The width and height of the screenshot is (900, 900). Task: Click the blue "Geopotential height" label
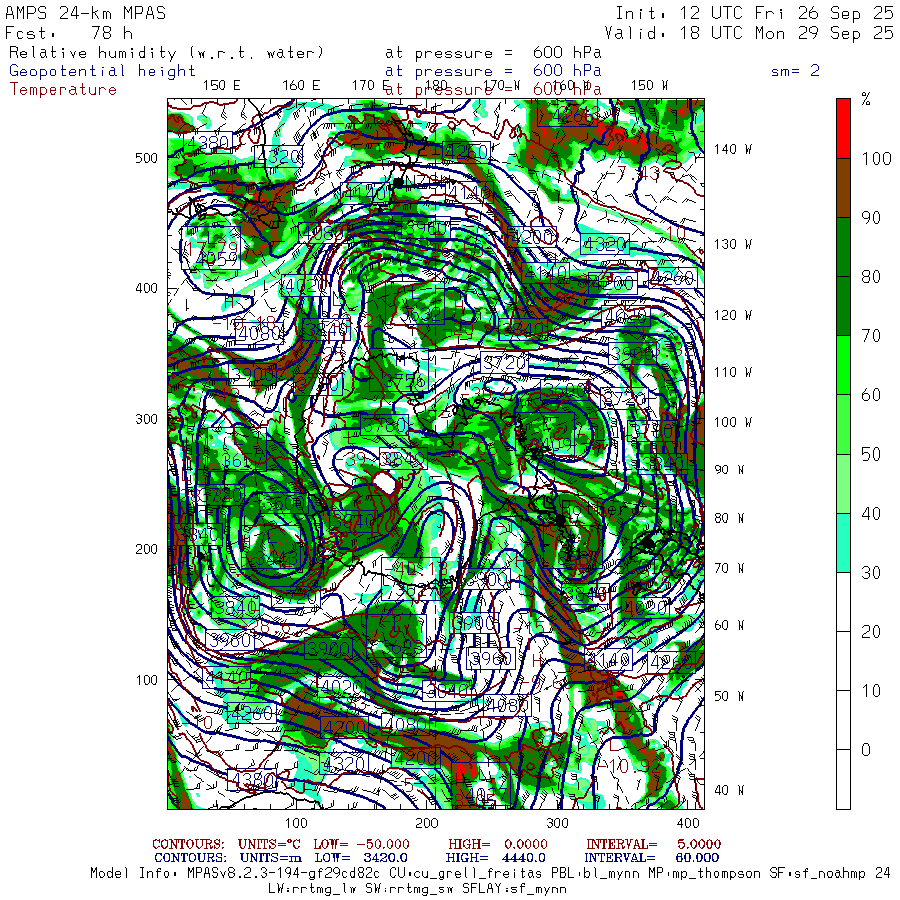103,71
